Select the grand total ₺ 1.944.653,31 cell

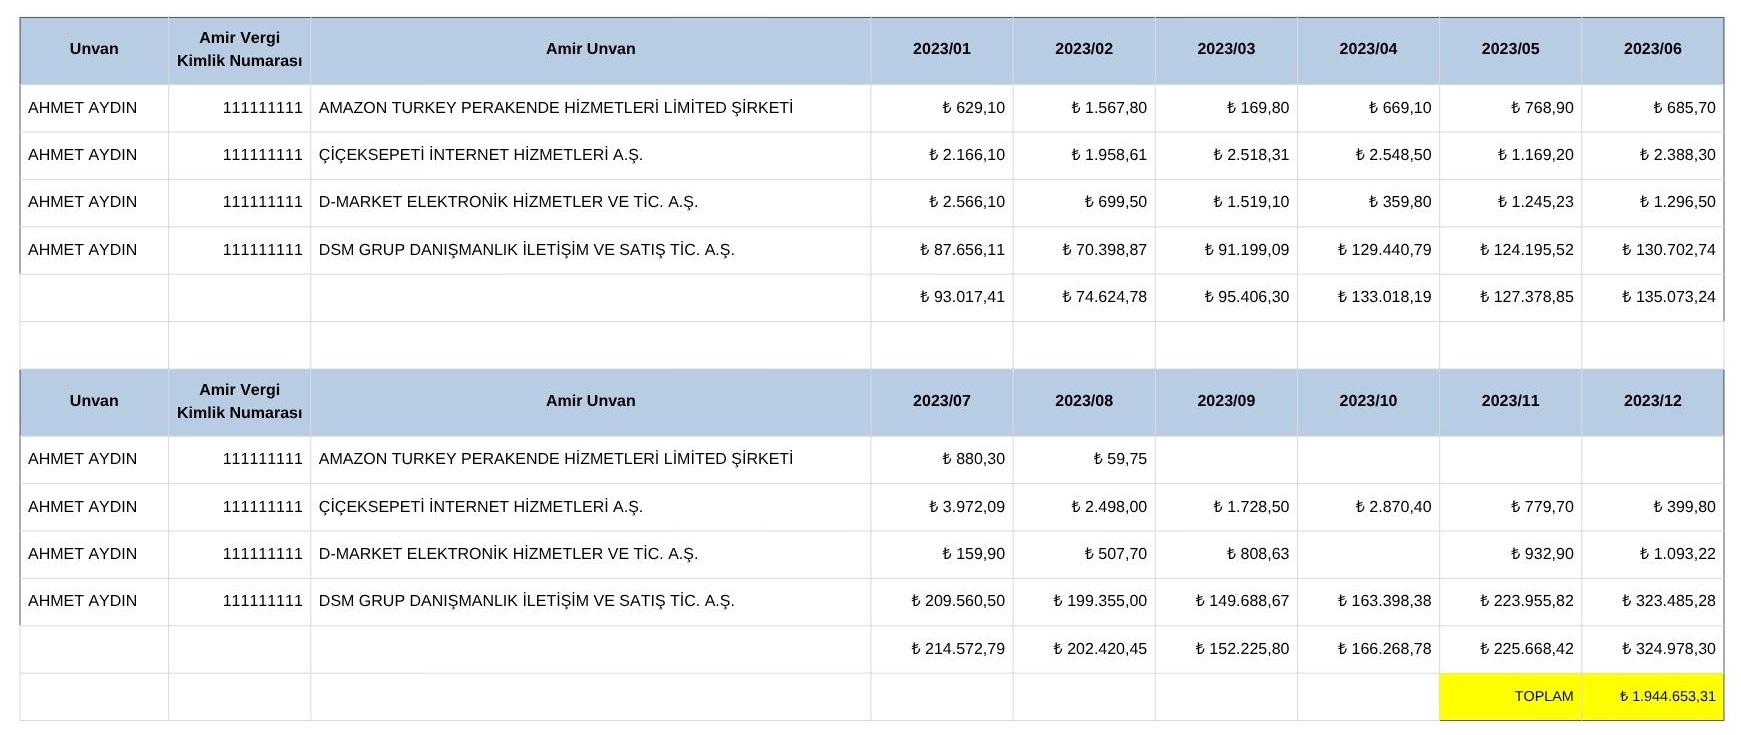click(x=1666, y=697)
